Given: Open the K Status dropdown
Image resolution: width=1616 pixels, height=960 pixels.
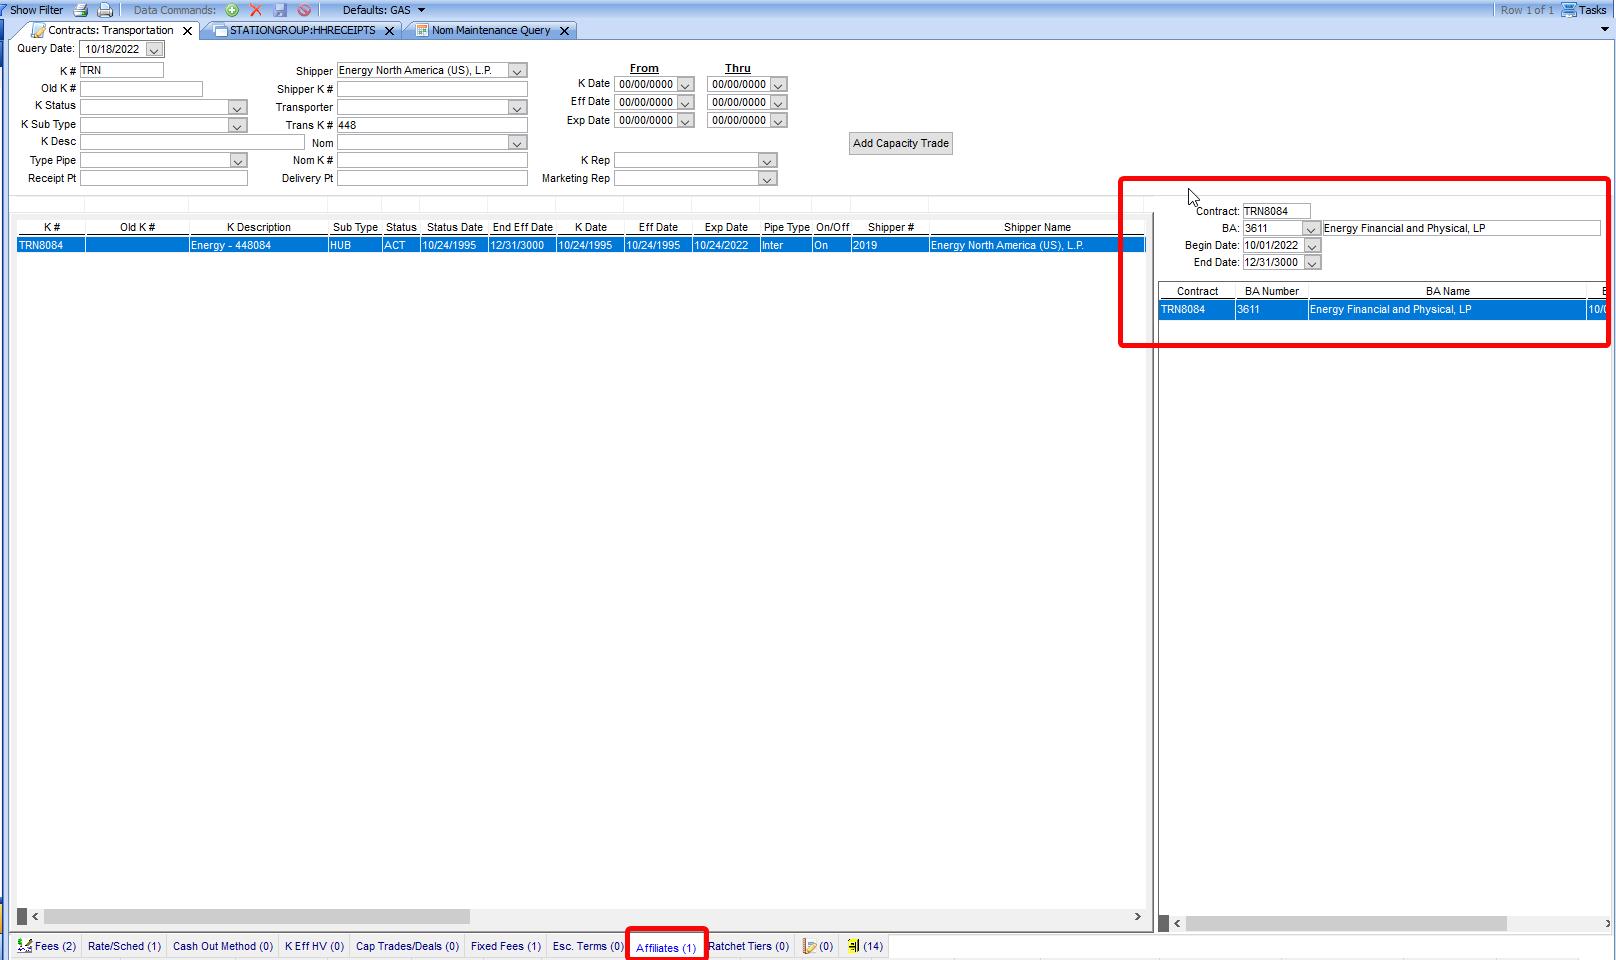Looking at the screenshot, I should pos(237,107).
